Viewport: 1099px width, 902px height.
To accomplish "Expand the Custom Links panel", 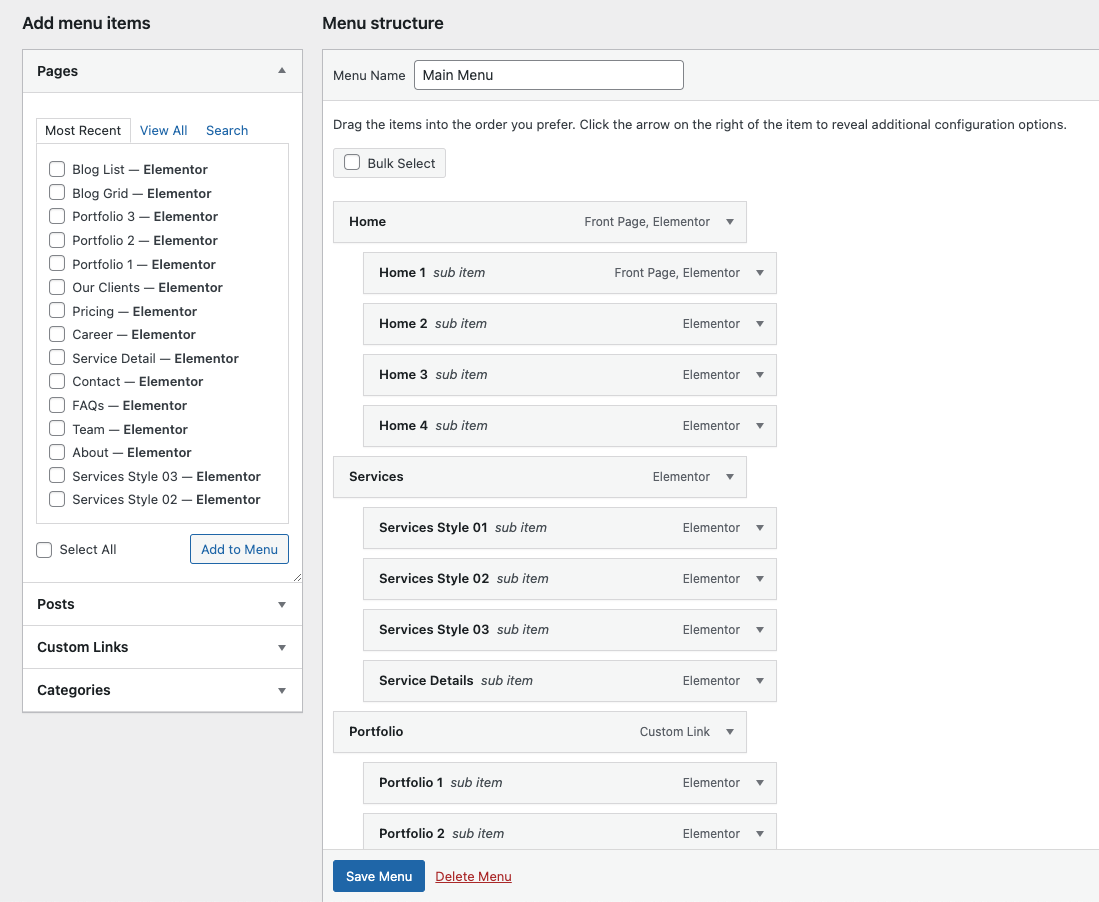I will (x=282, y=648).
